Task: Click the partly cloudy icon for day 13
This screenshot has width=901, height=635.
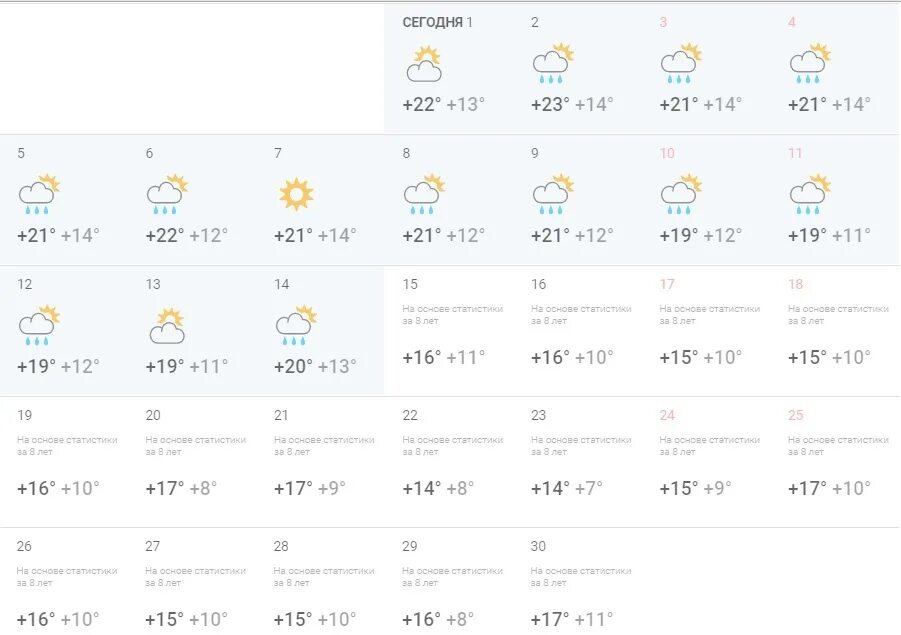Action: click(x=167, y=325)
